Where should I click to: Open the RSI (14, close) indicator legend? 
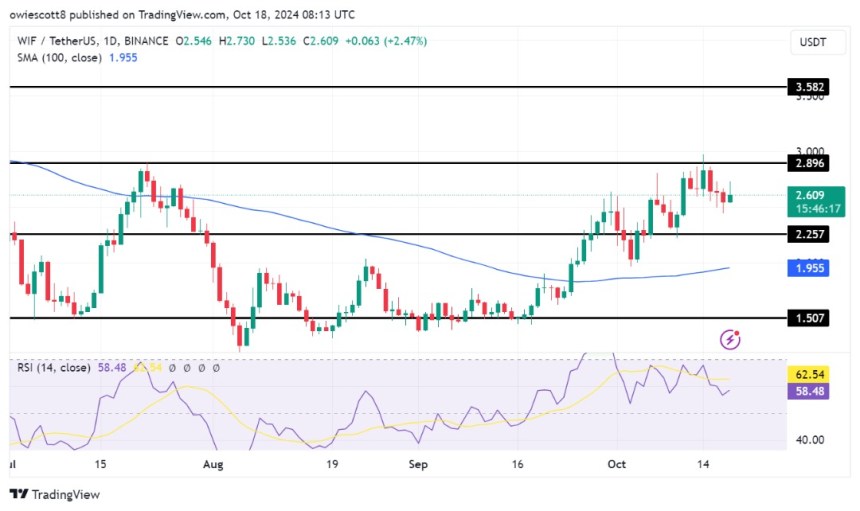54,367
